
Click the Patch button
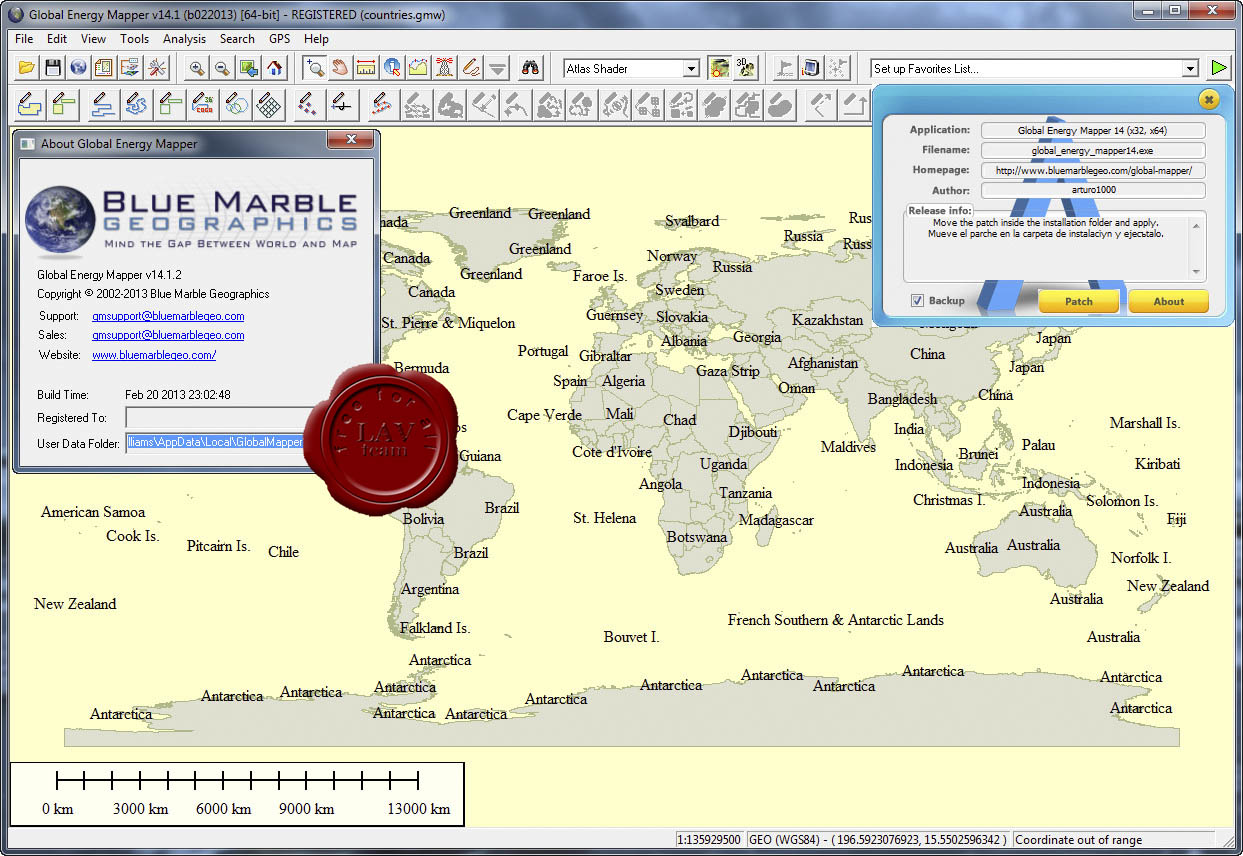[1079, 301]
